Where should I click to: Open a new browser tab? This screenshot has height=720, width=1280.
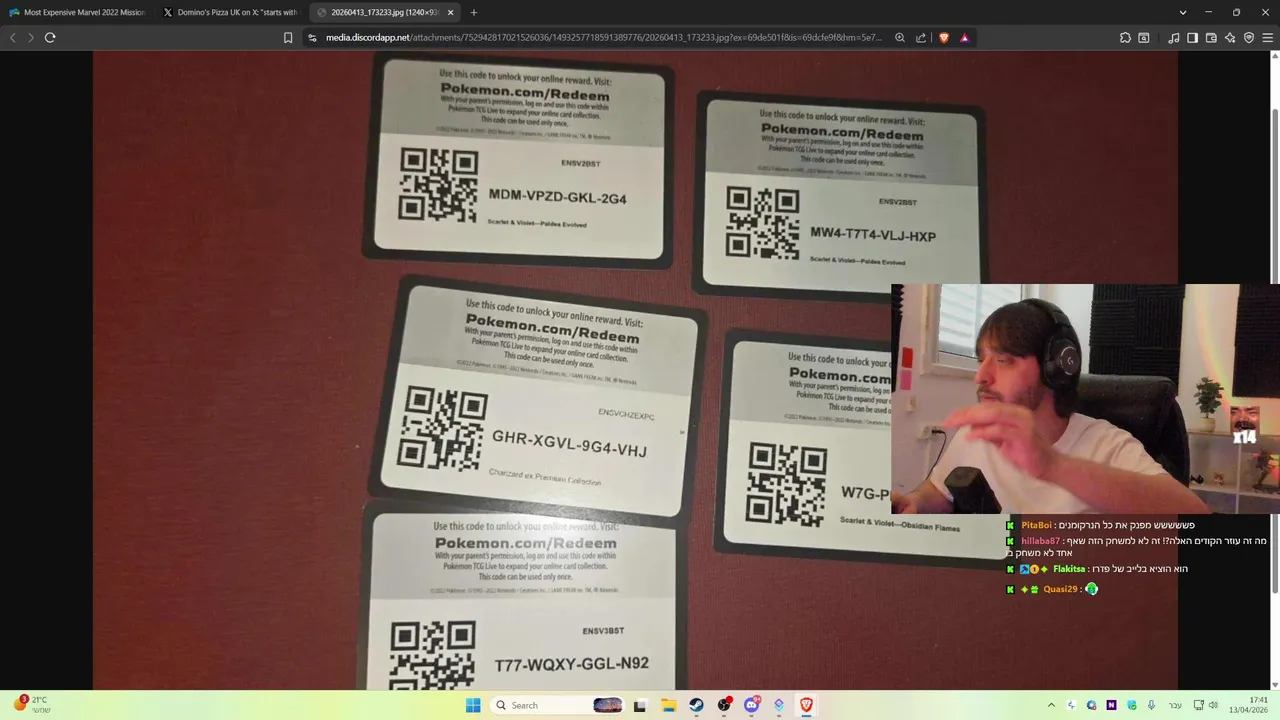click(x=474, y=12)
